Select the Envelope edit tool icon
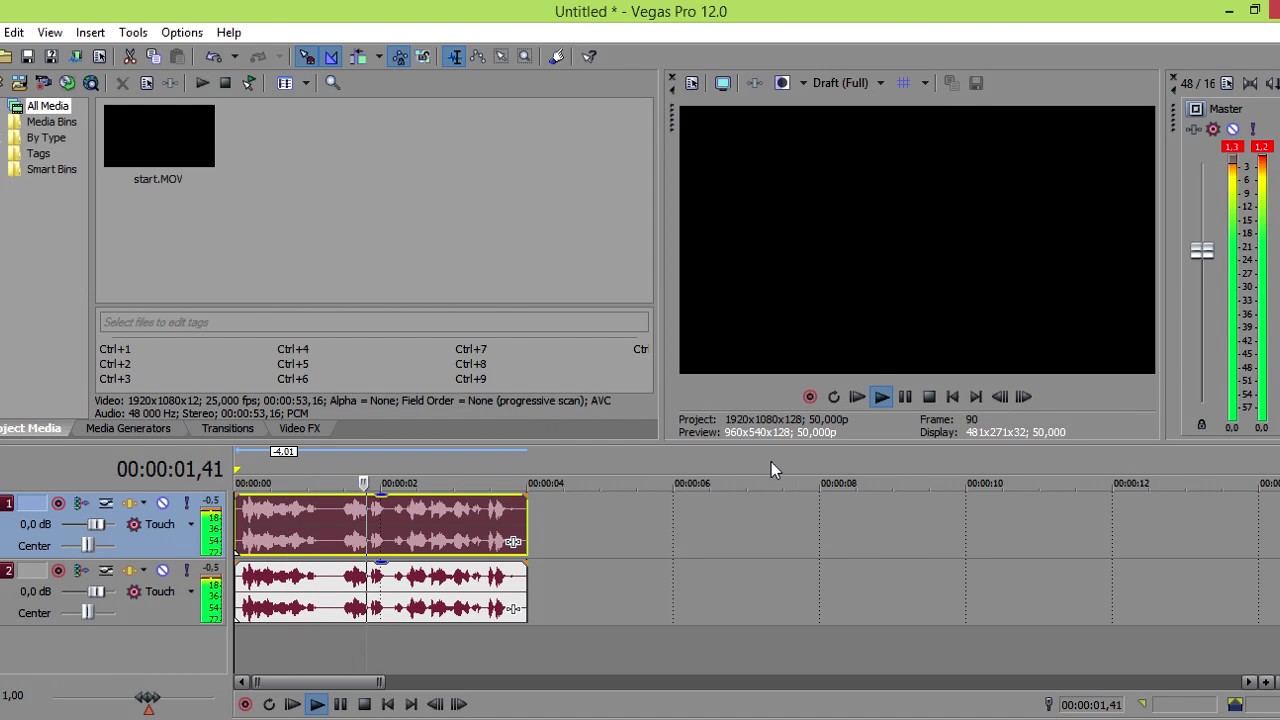Viewport: 1280px width, 720px height. coord(477,57)
